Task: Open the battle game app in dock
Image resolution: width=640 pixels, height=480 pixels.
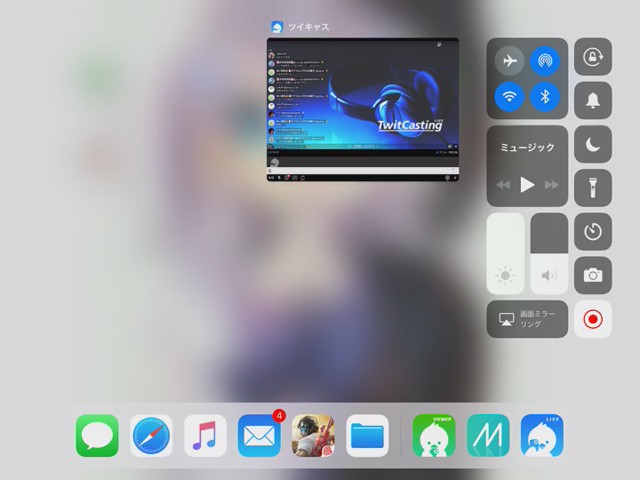Action: click(x=313, y=436)
